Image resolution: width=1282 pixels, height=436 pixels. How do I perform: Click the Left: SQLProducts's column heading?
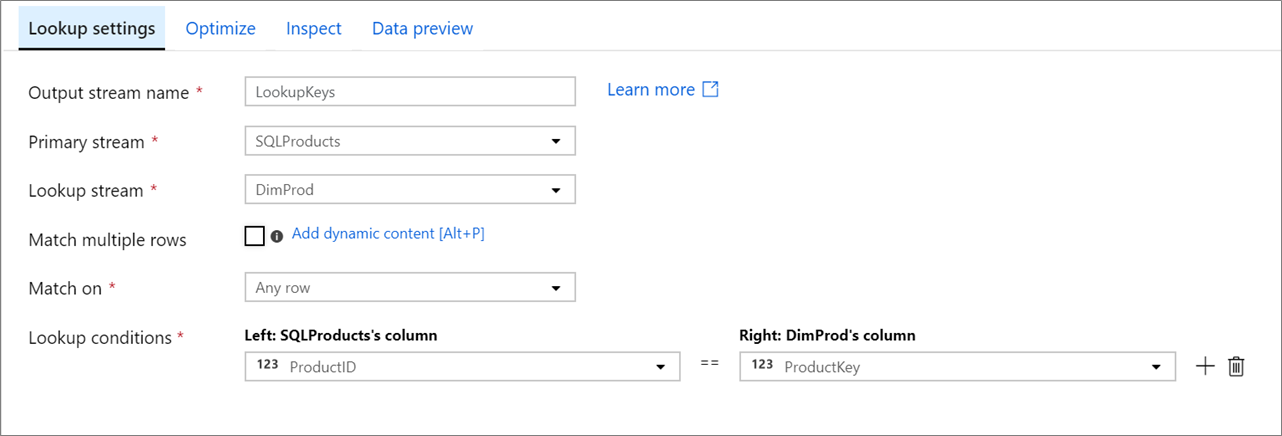coord(341,336)
